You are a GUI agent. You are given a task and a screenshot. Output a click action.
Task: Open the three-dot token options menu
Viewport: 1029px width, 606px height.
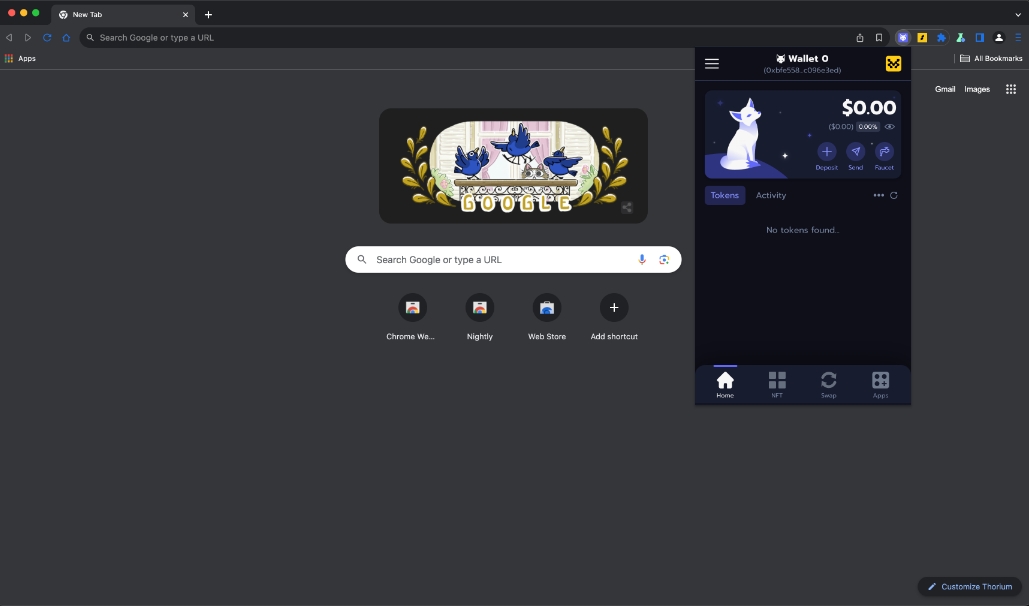[x=878, y=195]
